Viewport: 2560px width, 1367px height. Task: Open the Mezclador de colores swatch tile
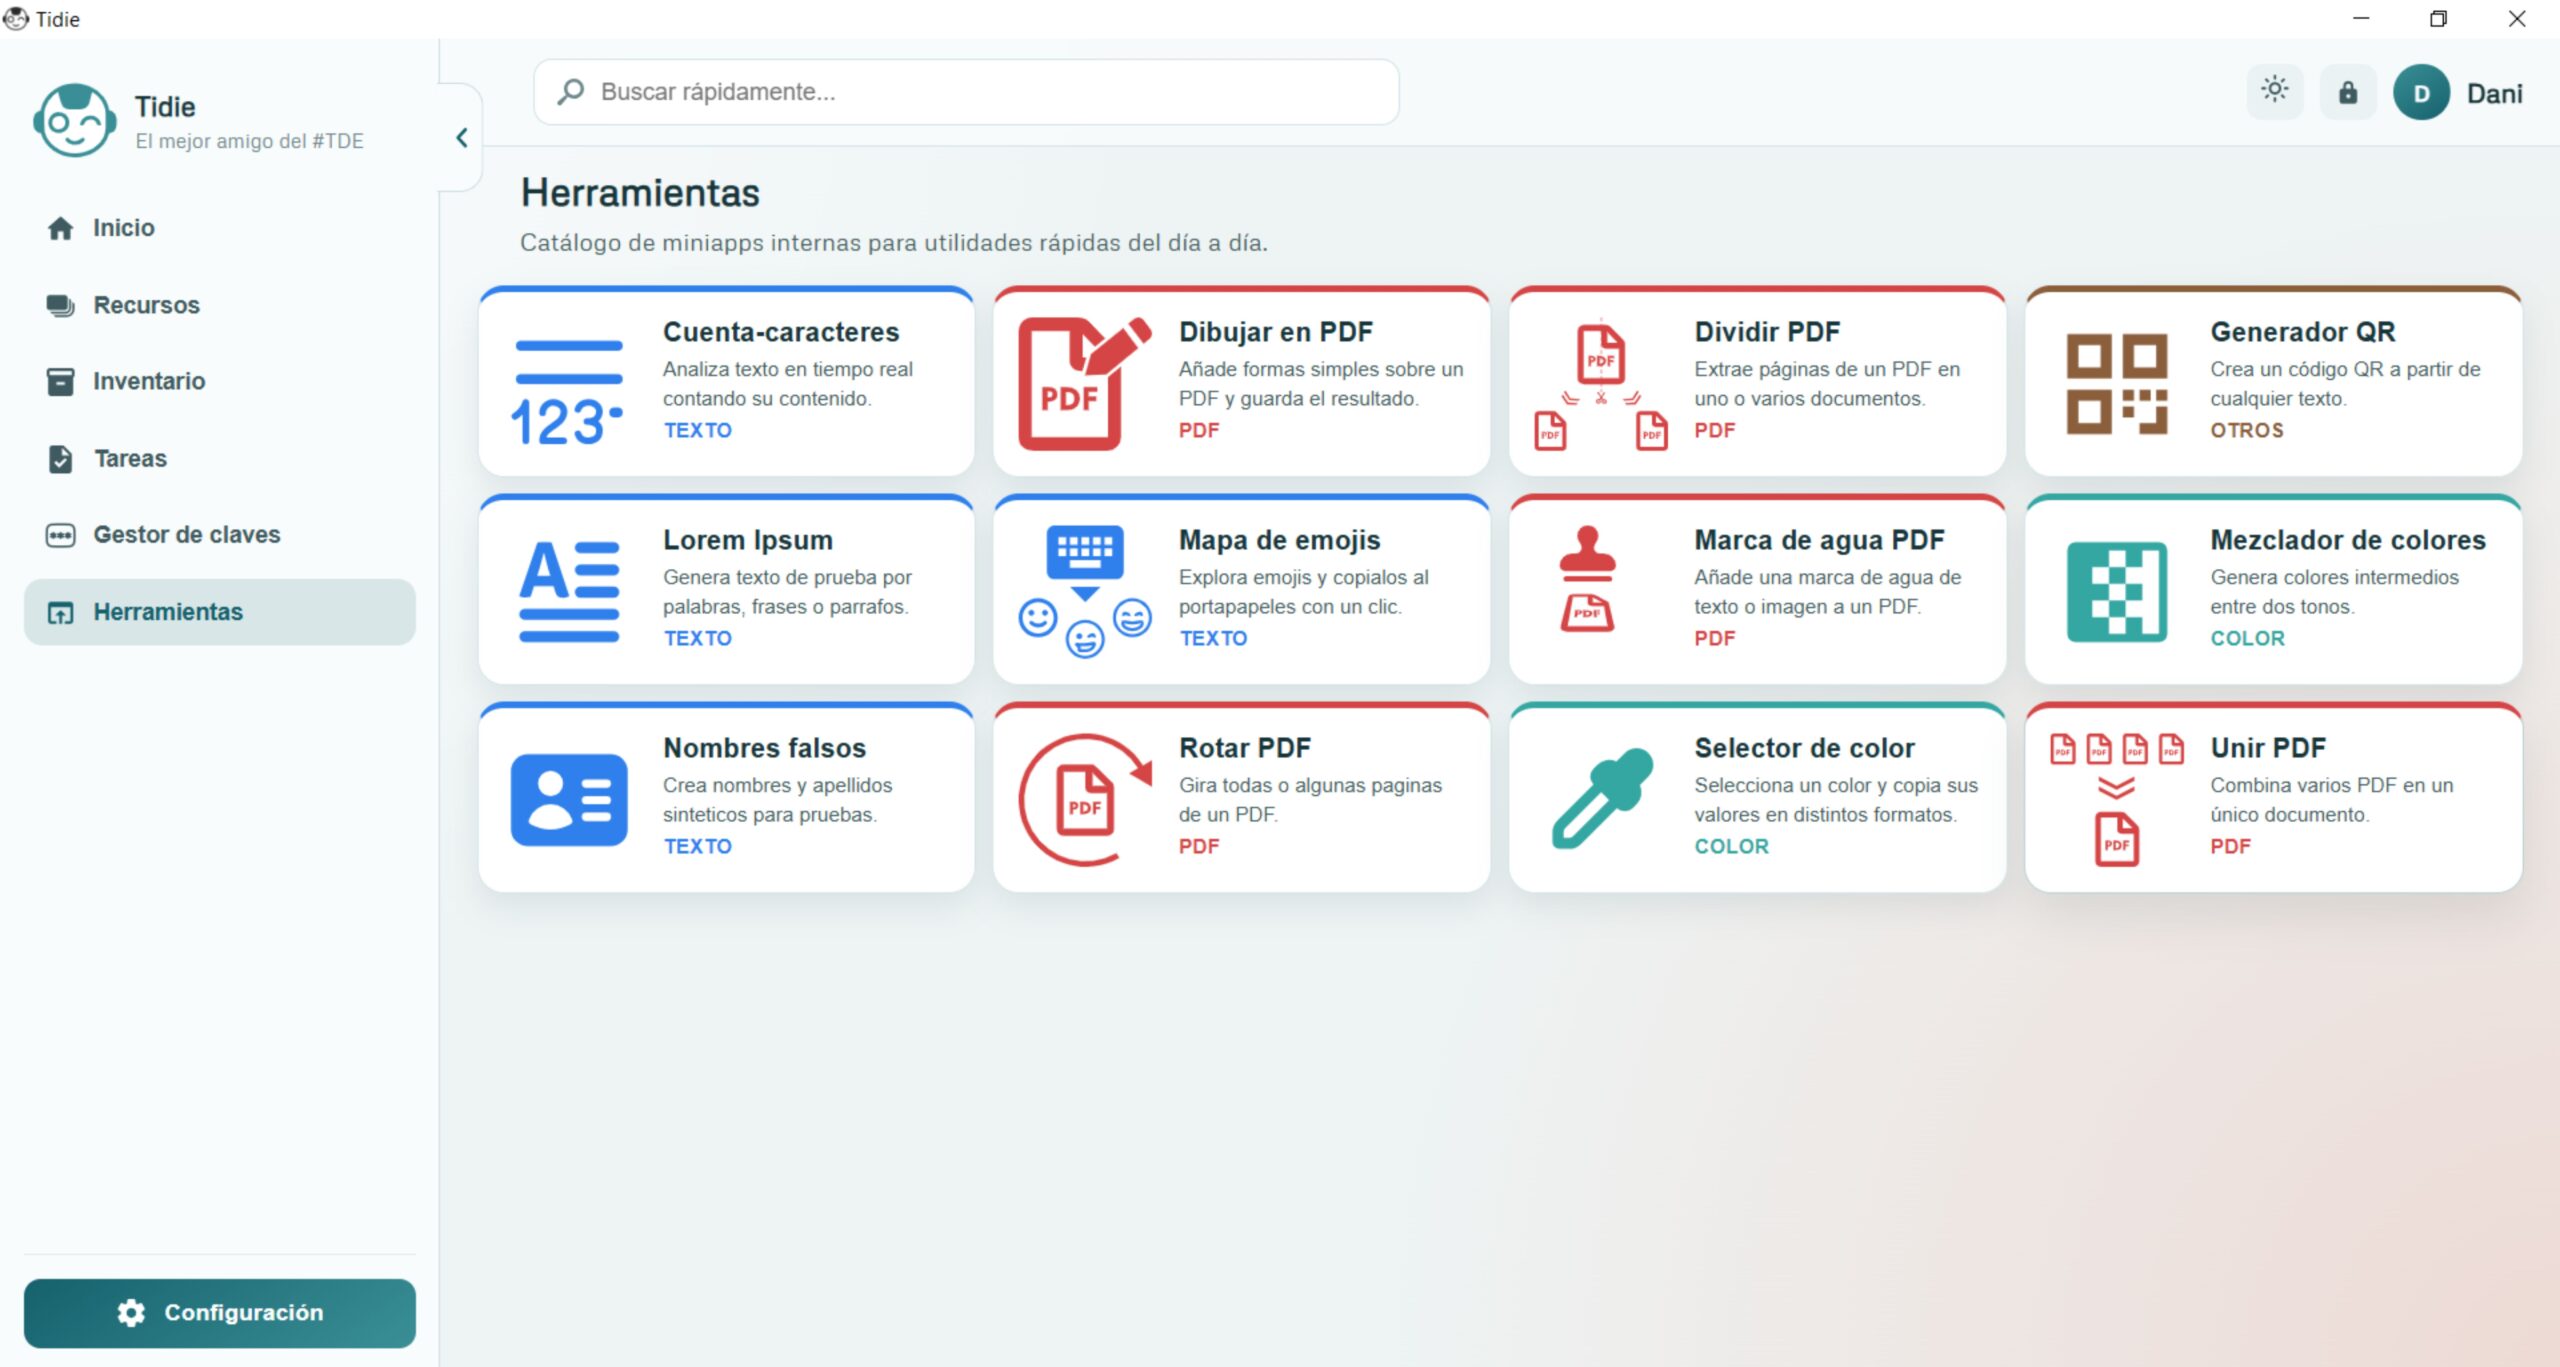pyautogui.click(x=2116, y=592)
